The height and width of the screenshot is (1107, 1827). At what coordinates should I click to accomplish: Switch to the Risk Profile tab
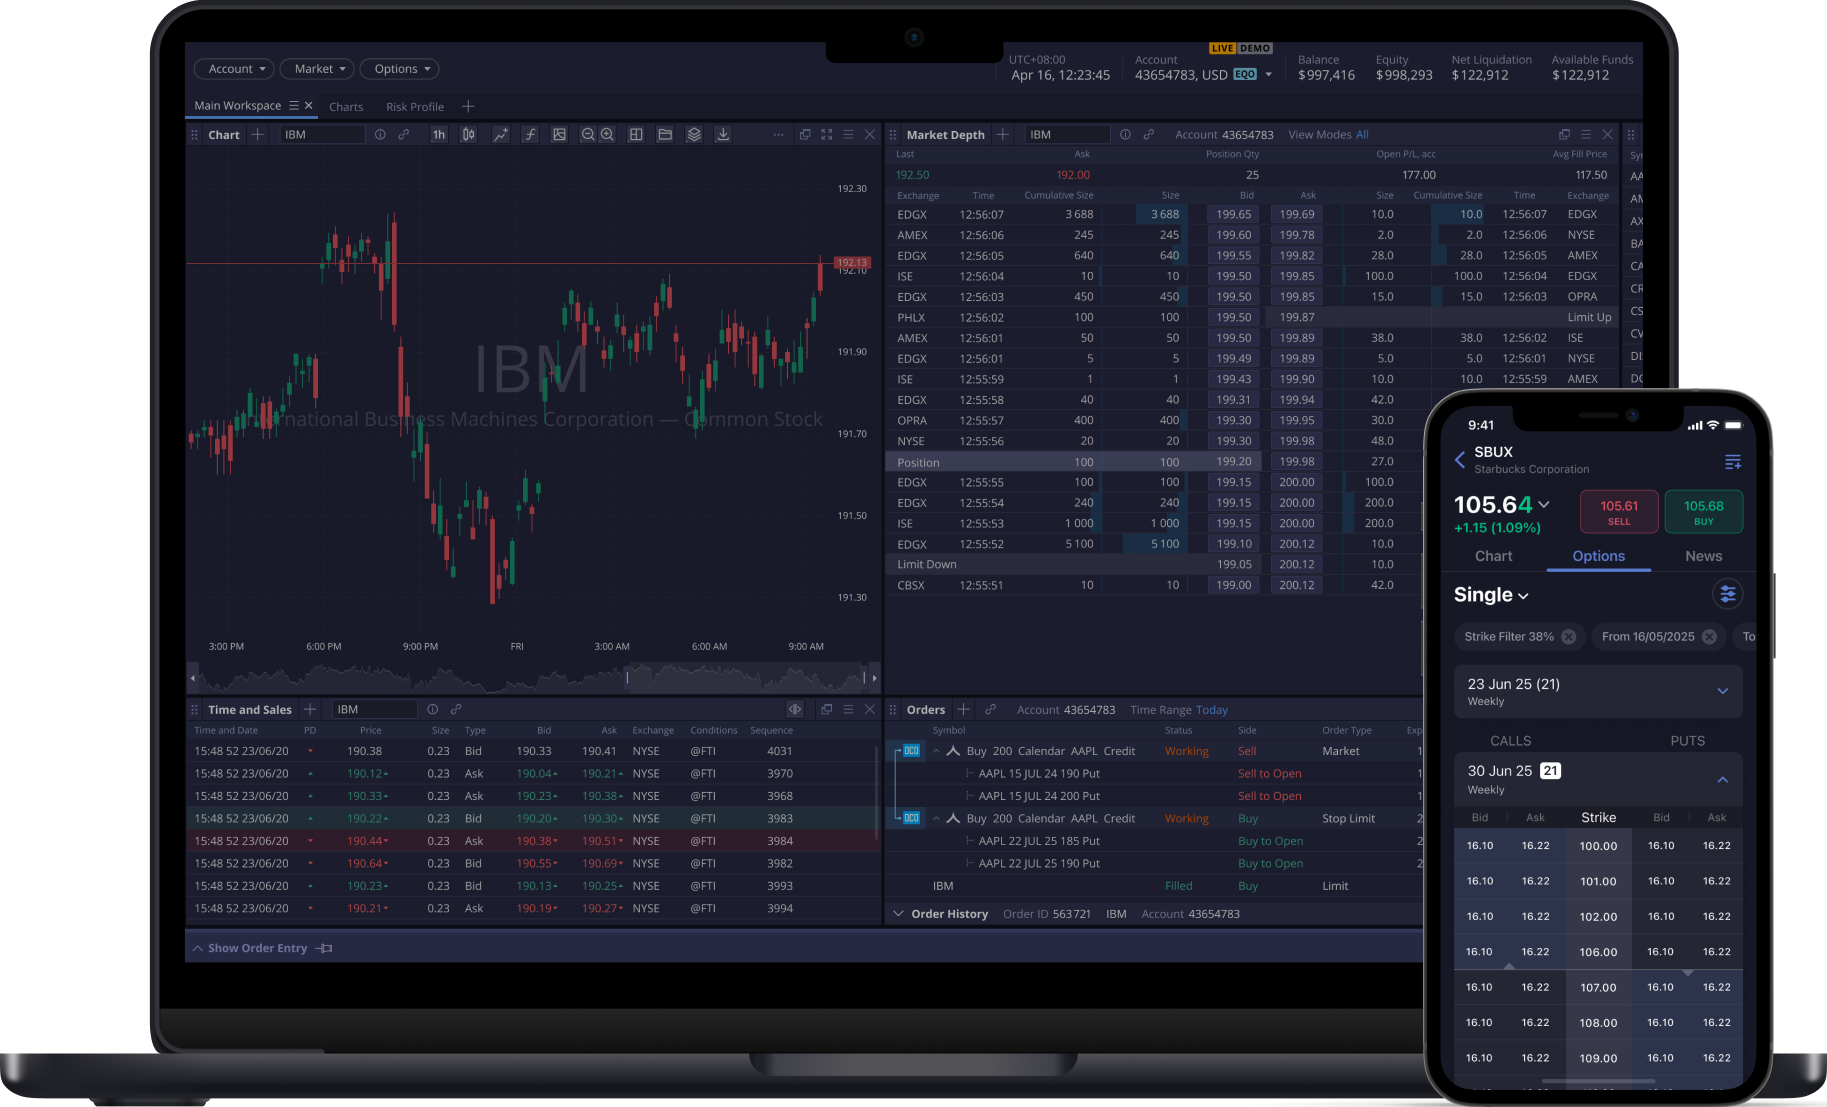coord(415,107)
